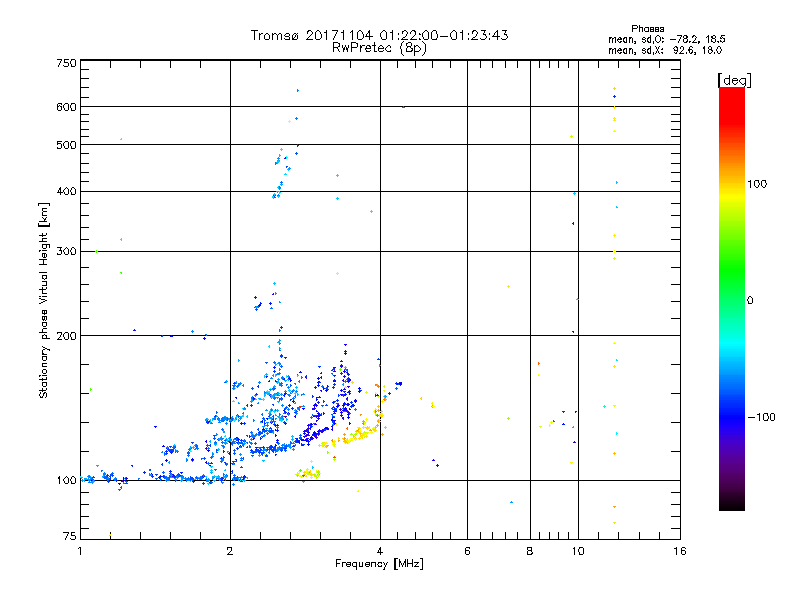Click the [deg] unit label
This screenshot has width=800, height=600.
coord(734,80)
